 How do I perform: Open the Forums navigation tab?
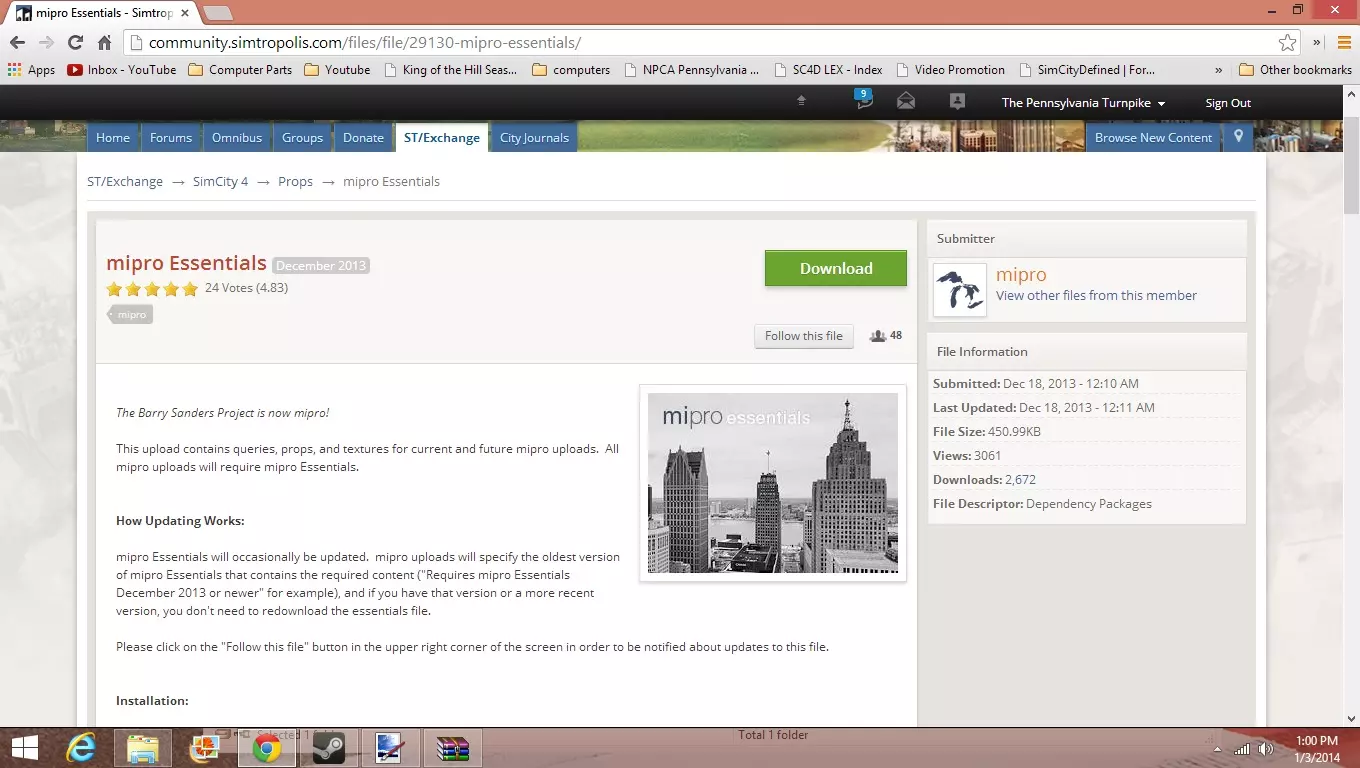pos(171,138)
